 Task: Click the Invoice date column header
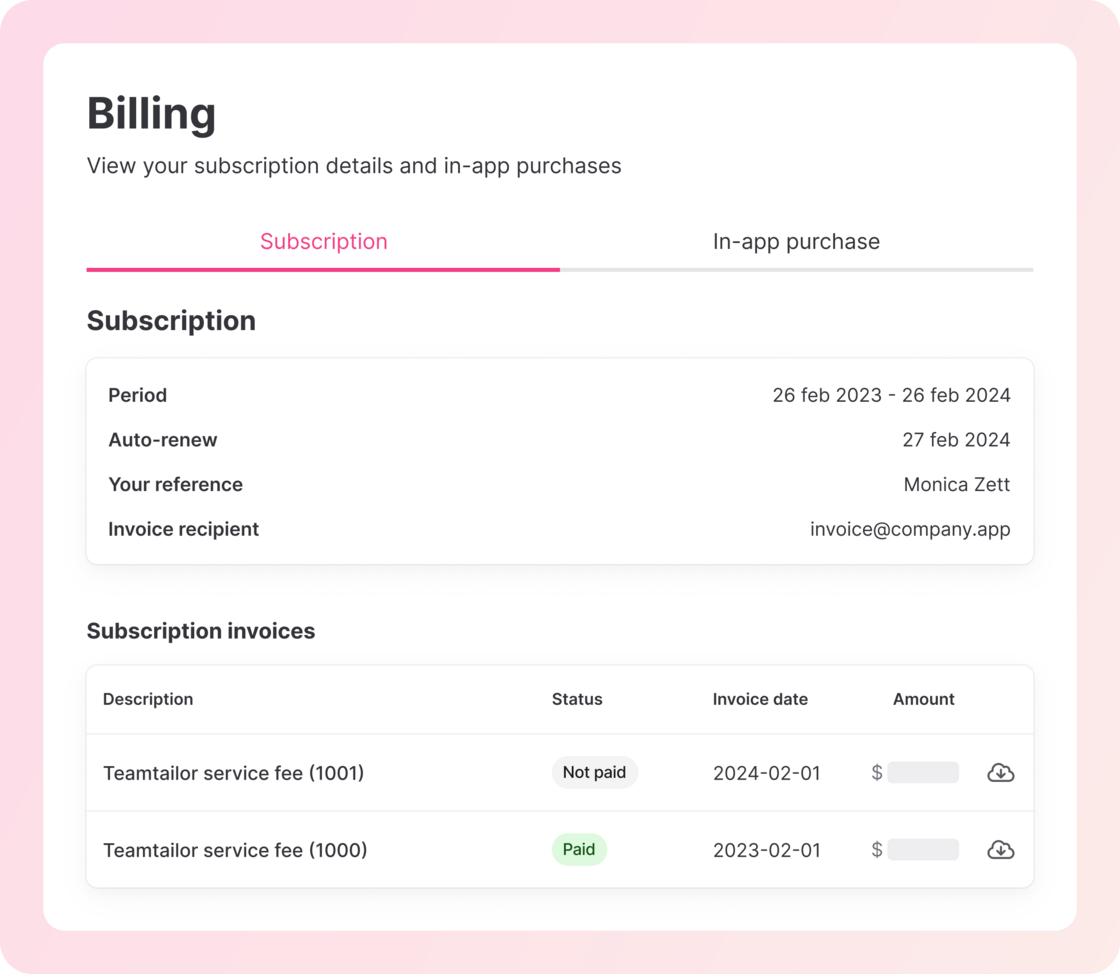tap(760, 699)
